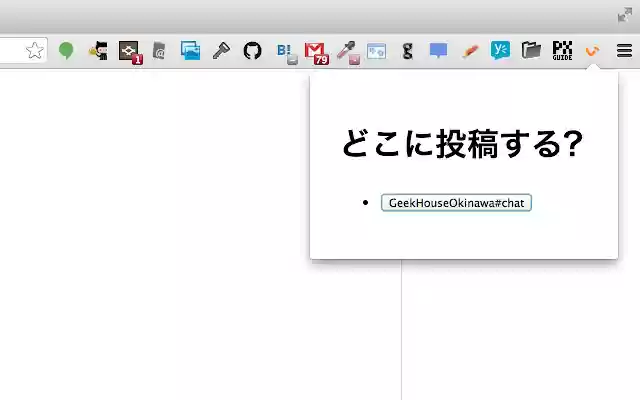Viewport: 640px width, 400px height.
Task: Open the blue stacked images extension
Action: (191, 51)
